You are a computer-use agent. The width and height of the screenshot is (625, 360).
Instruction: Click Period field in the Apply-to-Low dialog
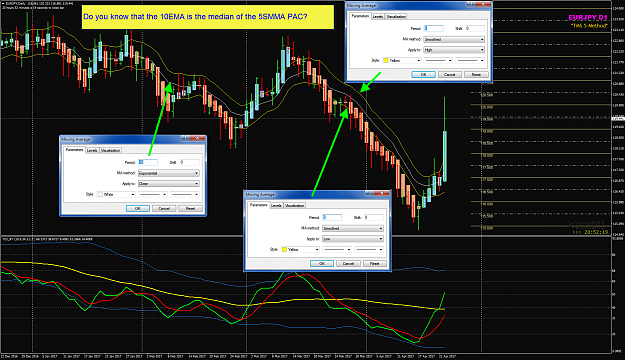(332, 217)
